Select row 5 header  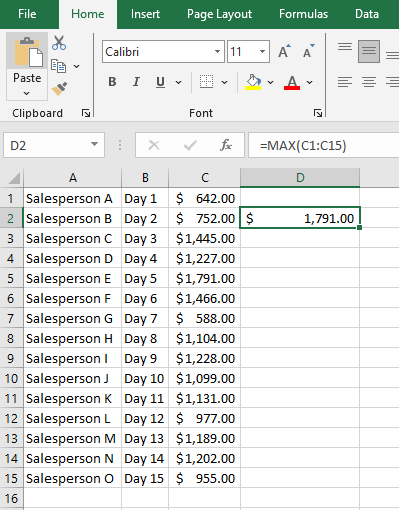click(11, 279)
